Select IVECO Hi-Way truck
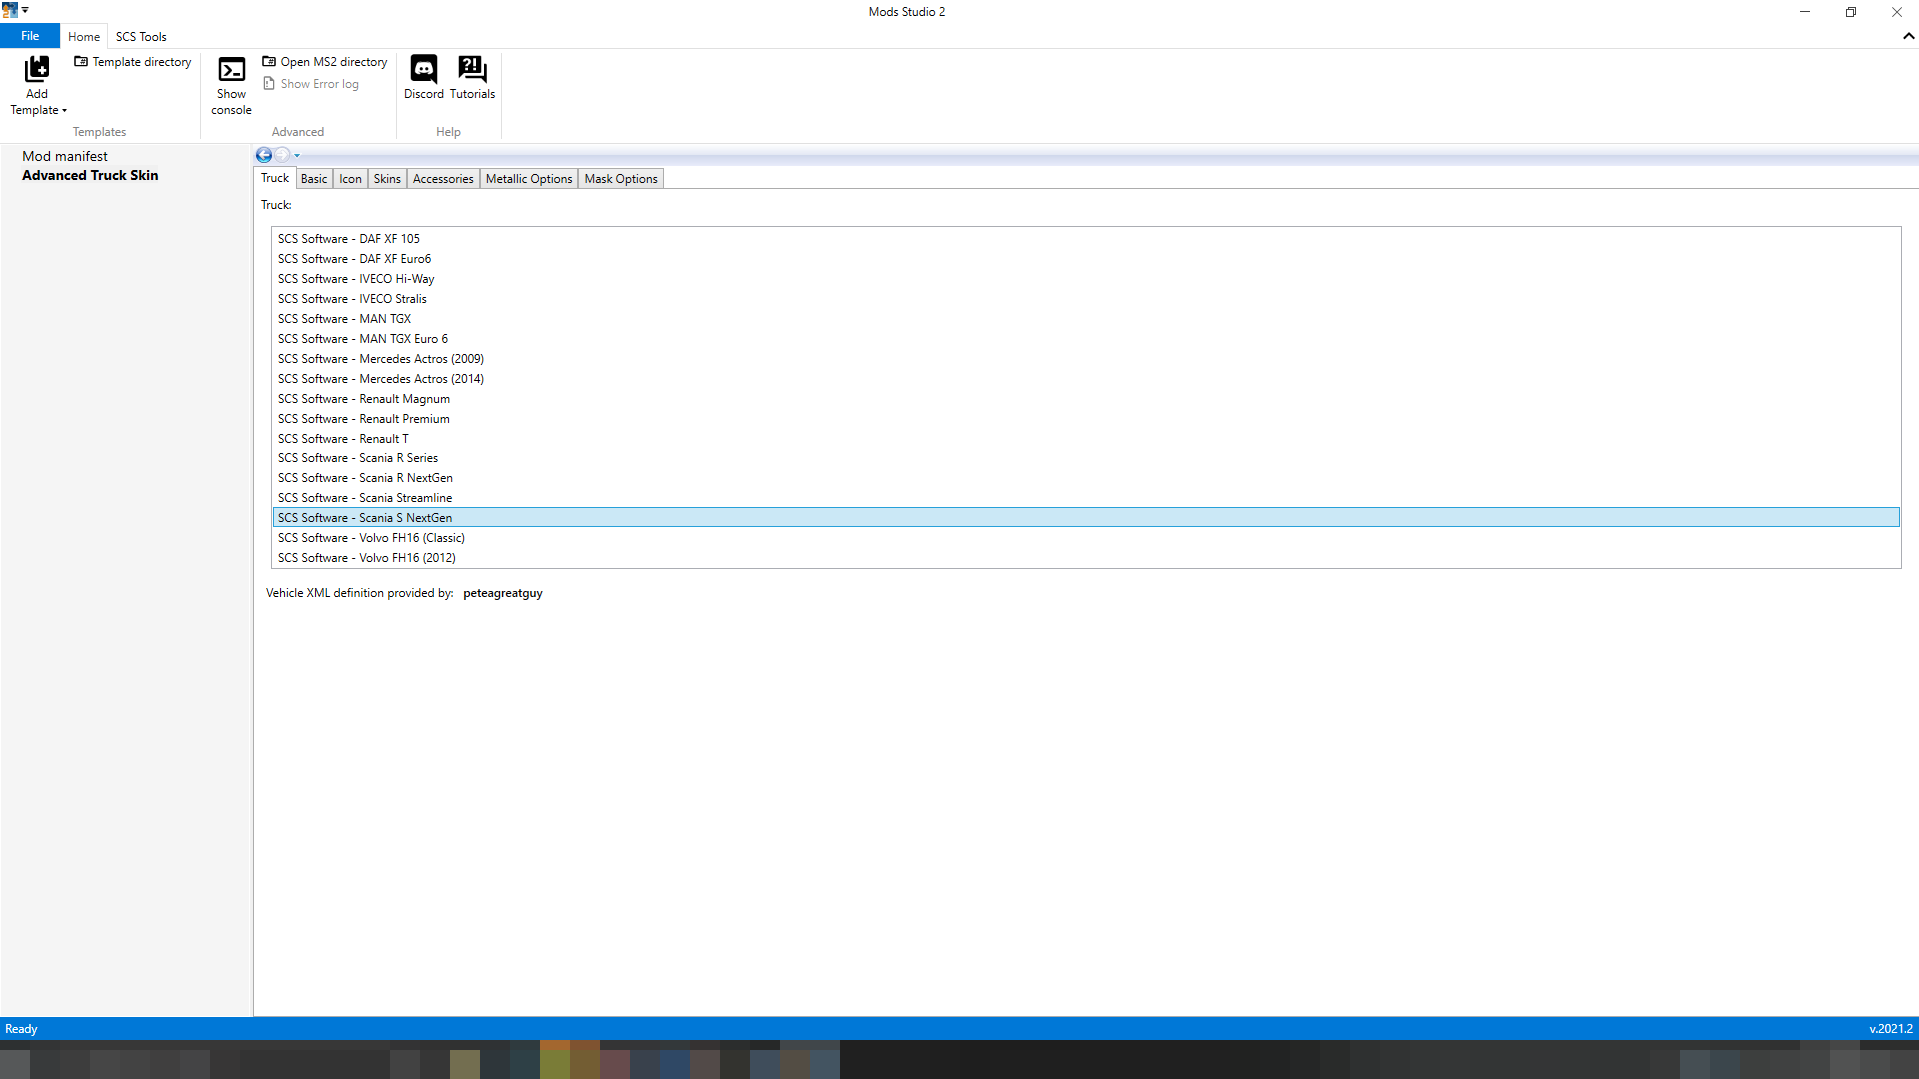The height and width of the screenshot is (1079, 1919). [1086, 279]
